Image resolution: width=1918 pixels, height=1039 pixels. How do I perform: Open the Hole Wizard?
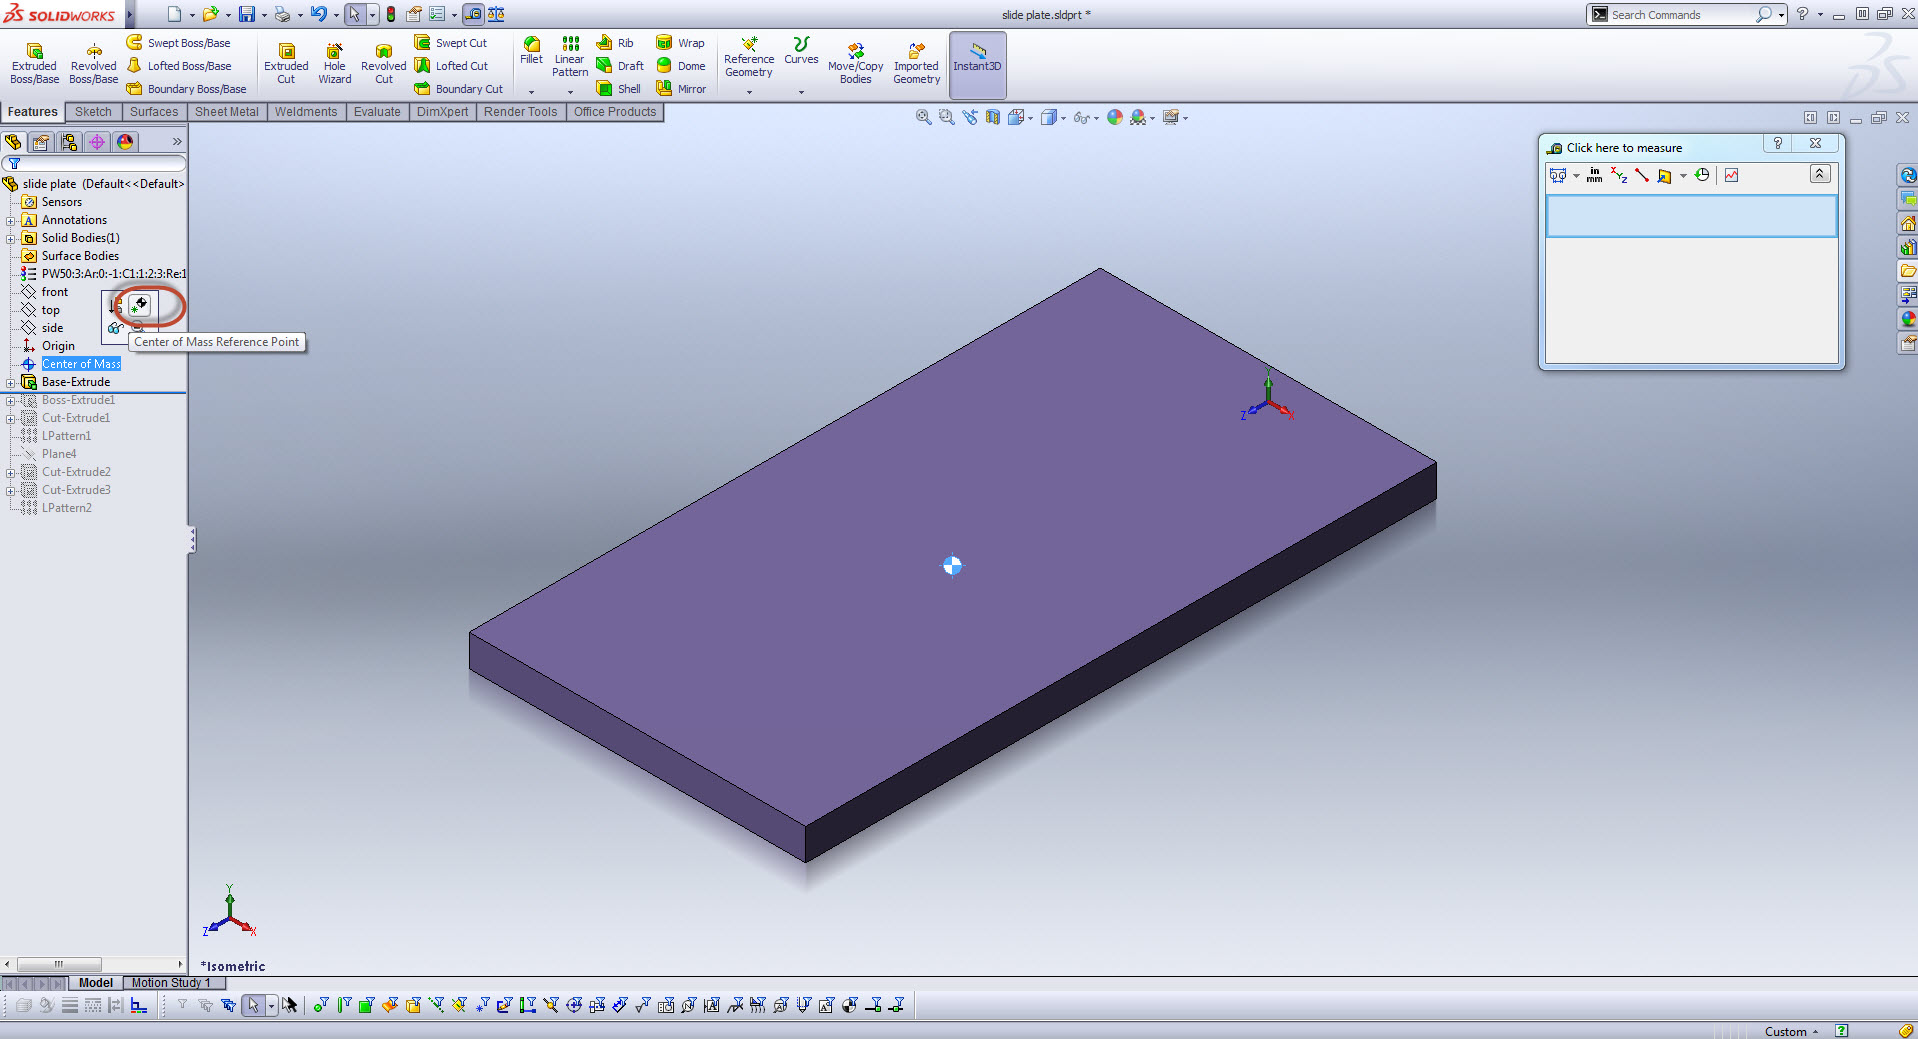[334, 62]
